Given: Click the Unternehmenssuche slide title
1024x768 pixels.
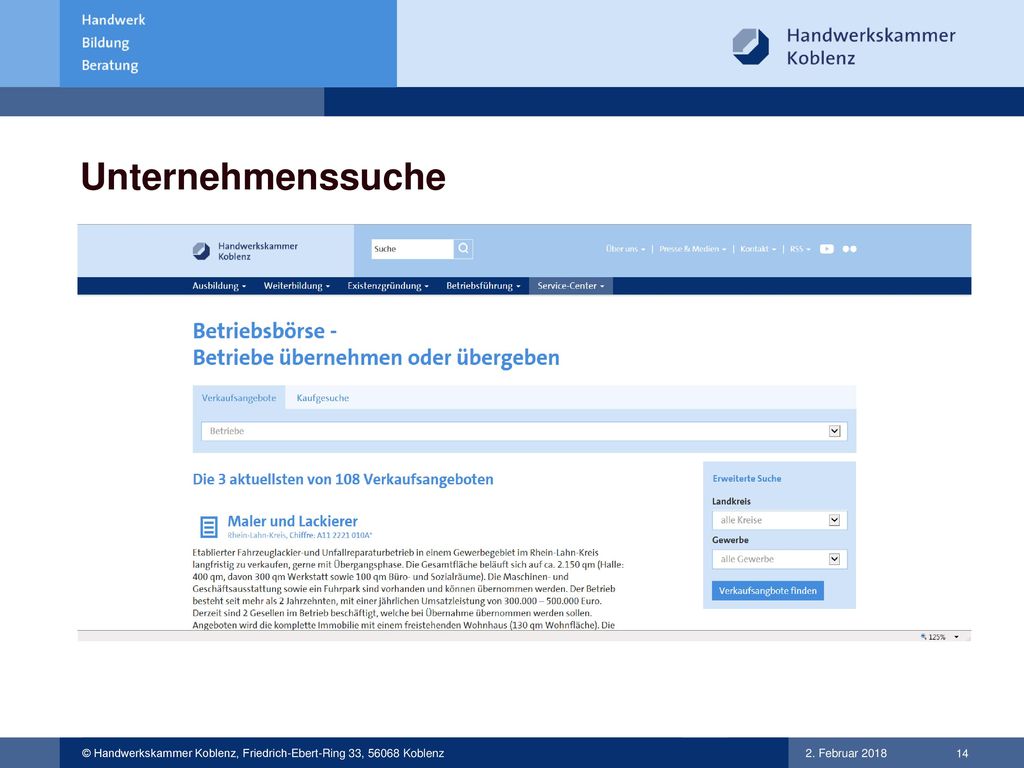Looking at the screenshot, I should coord(263,176).
